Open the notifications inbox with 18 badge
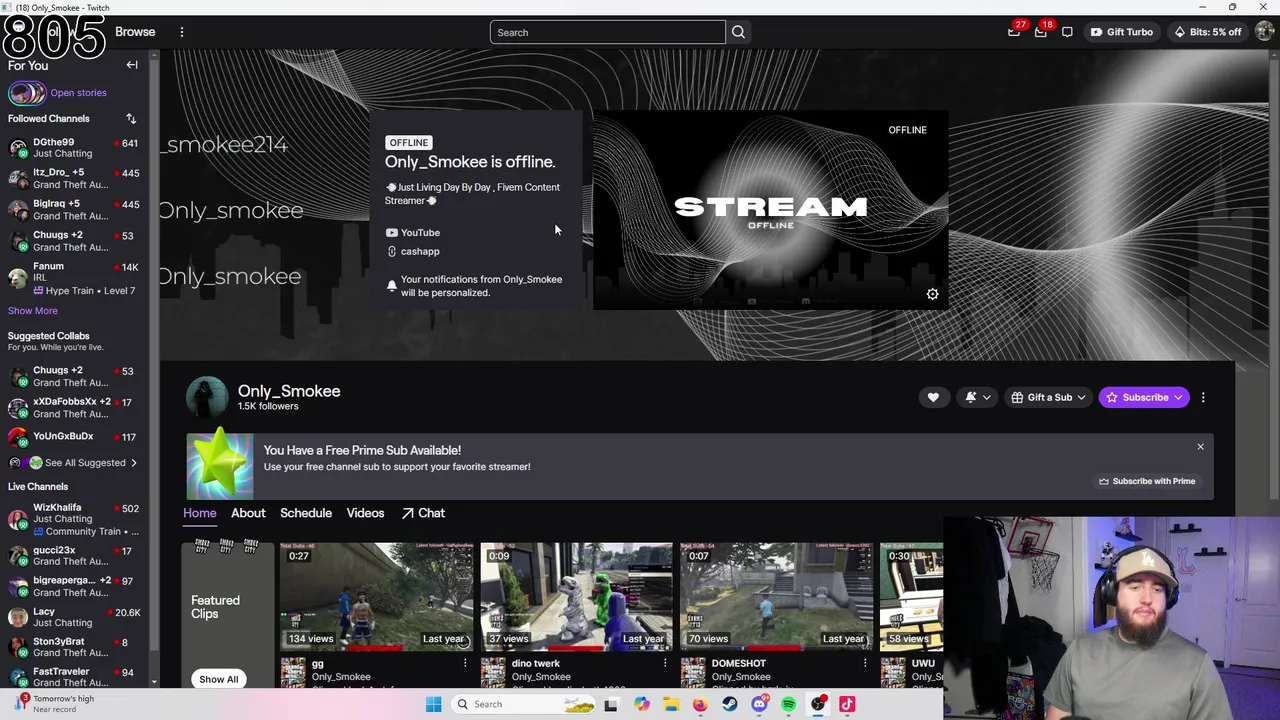This screenshot has width=1280, height=720. pos(1041,32)
